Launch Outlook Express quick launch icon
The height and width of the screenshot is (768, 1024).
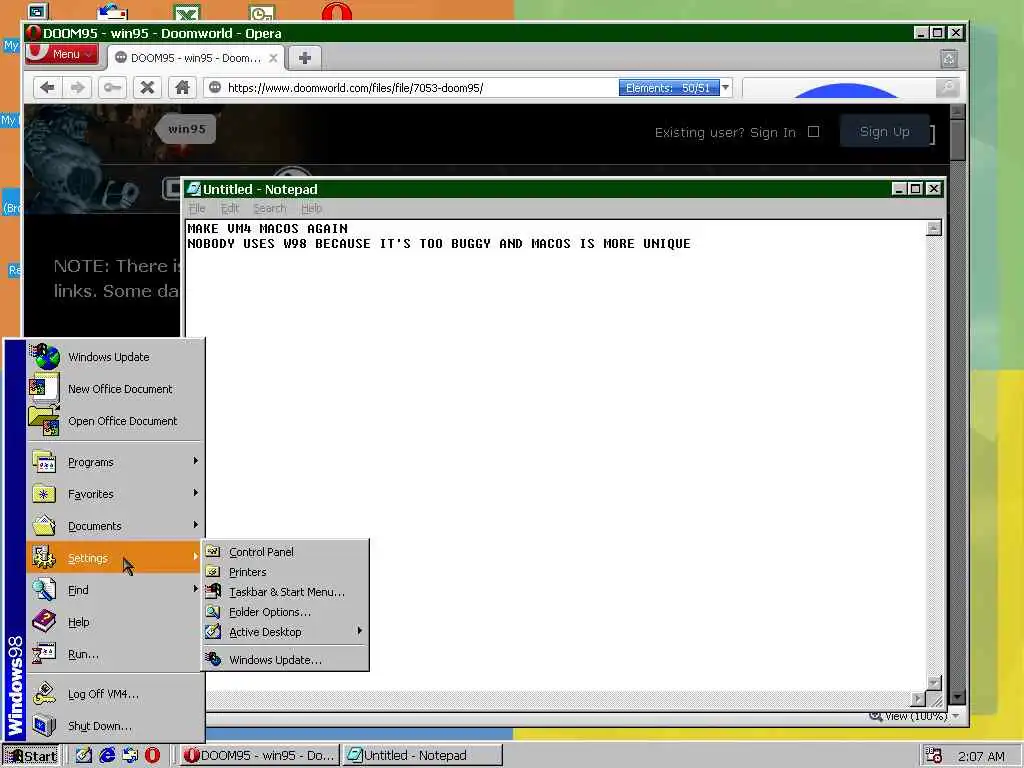[129, 755]
